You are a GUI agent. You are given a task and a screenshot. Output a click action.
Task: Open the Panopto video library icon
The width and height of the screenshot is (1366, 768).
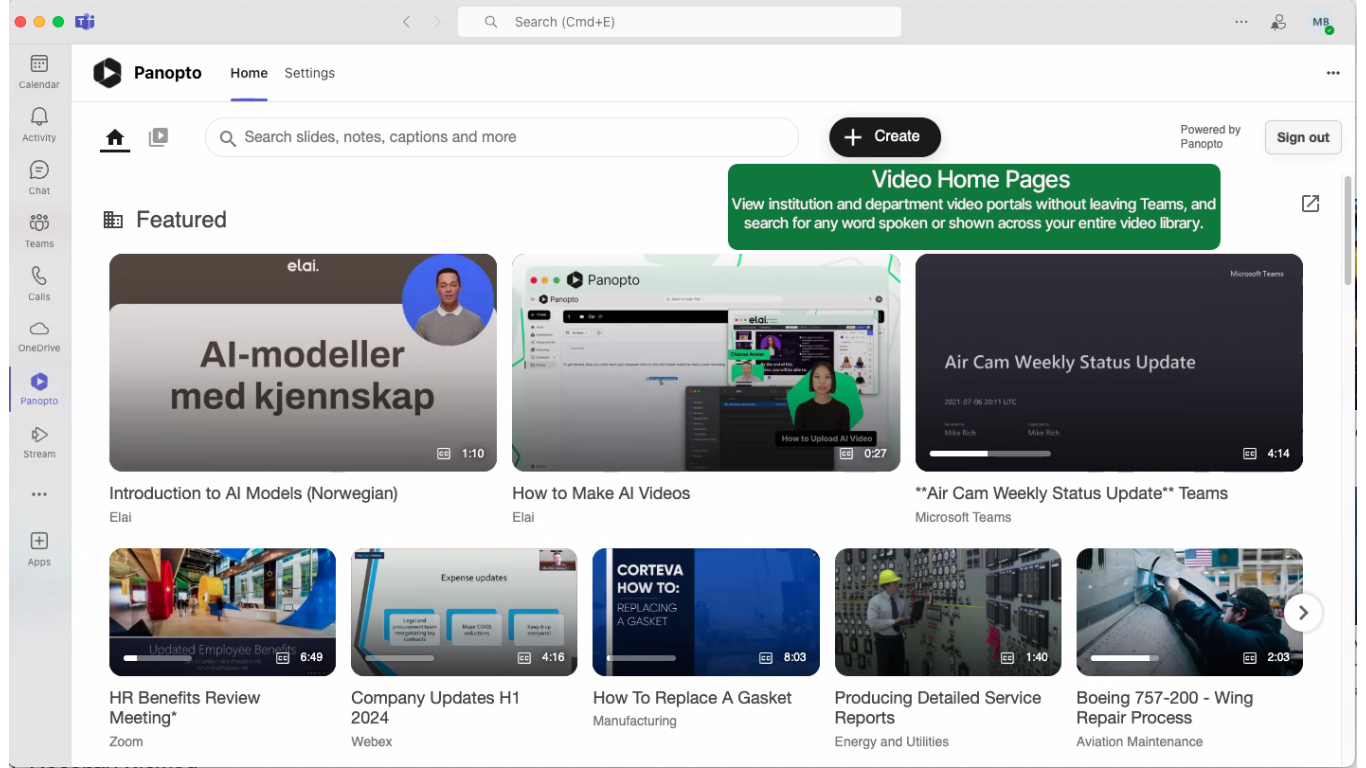point(158,138)
